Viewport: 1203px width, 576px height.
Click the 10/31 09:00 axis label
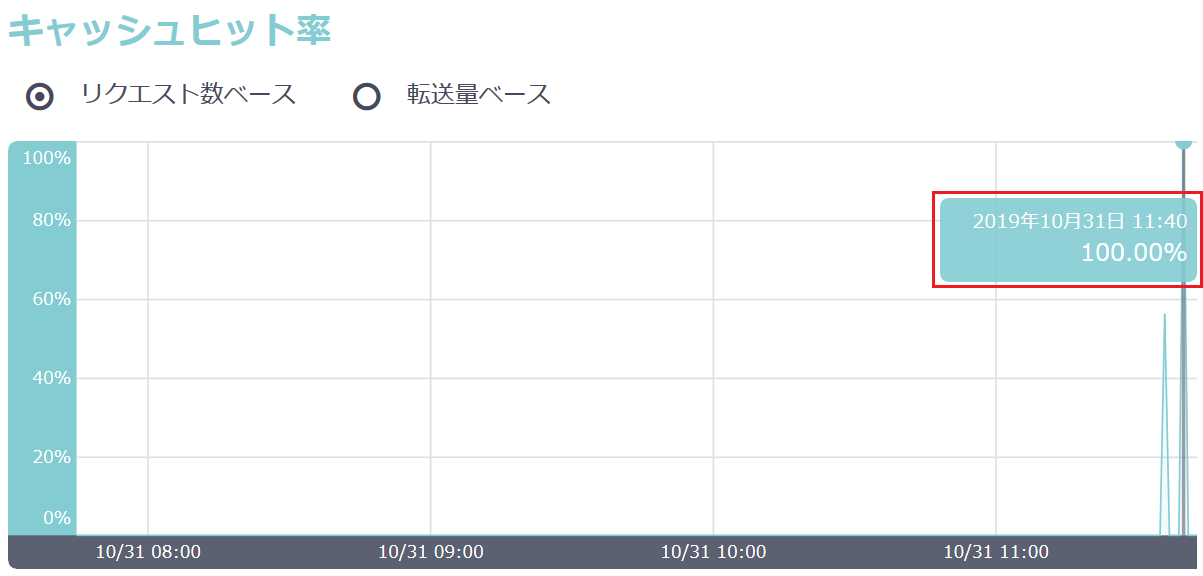[431, 551]
